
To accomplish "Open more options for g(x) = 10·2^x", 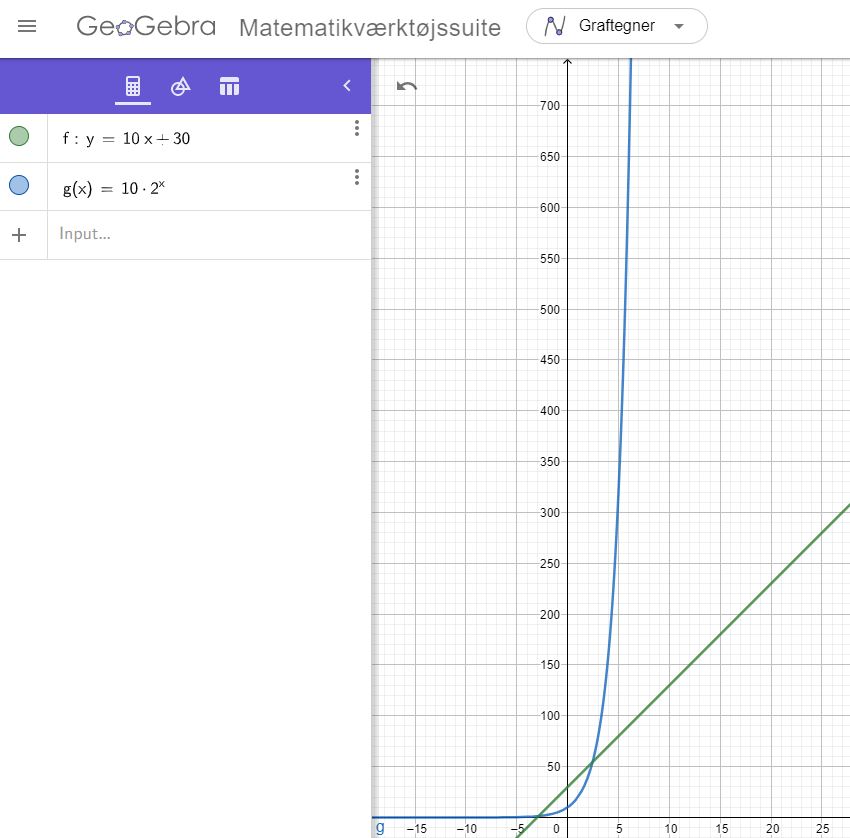I will click(357, 177).
